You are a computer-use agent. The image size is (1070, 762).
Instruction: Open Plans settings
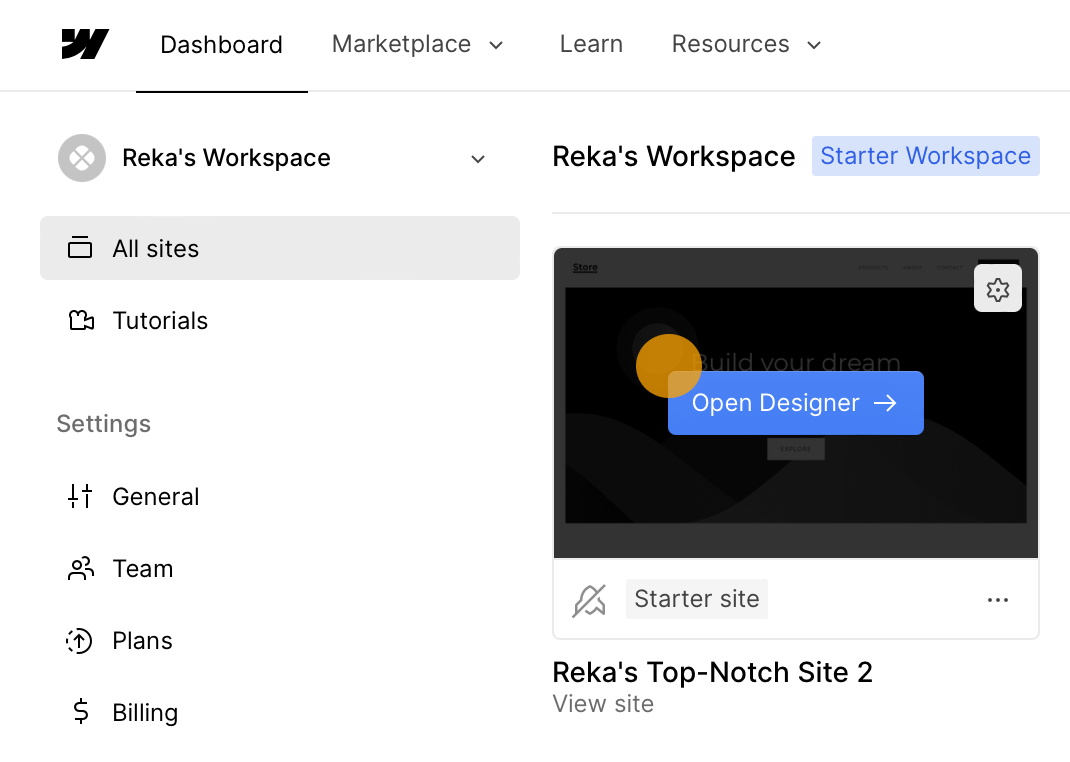click(x=142, y=641)
